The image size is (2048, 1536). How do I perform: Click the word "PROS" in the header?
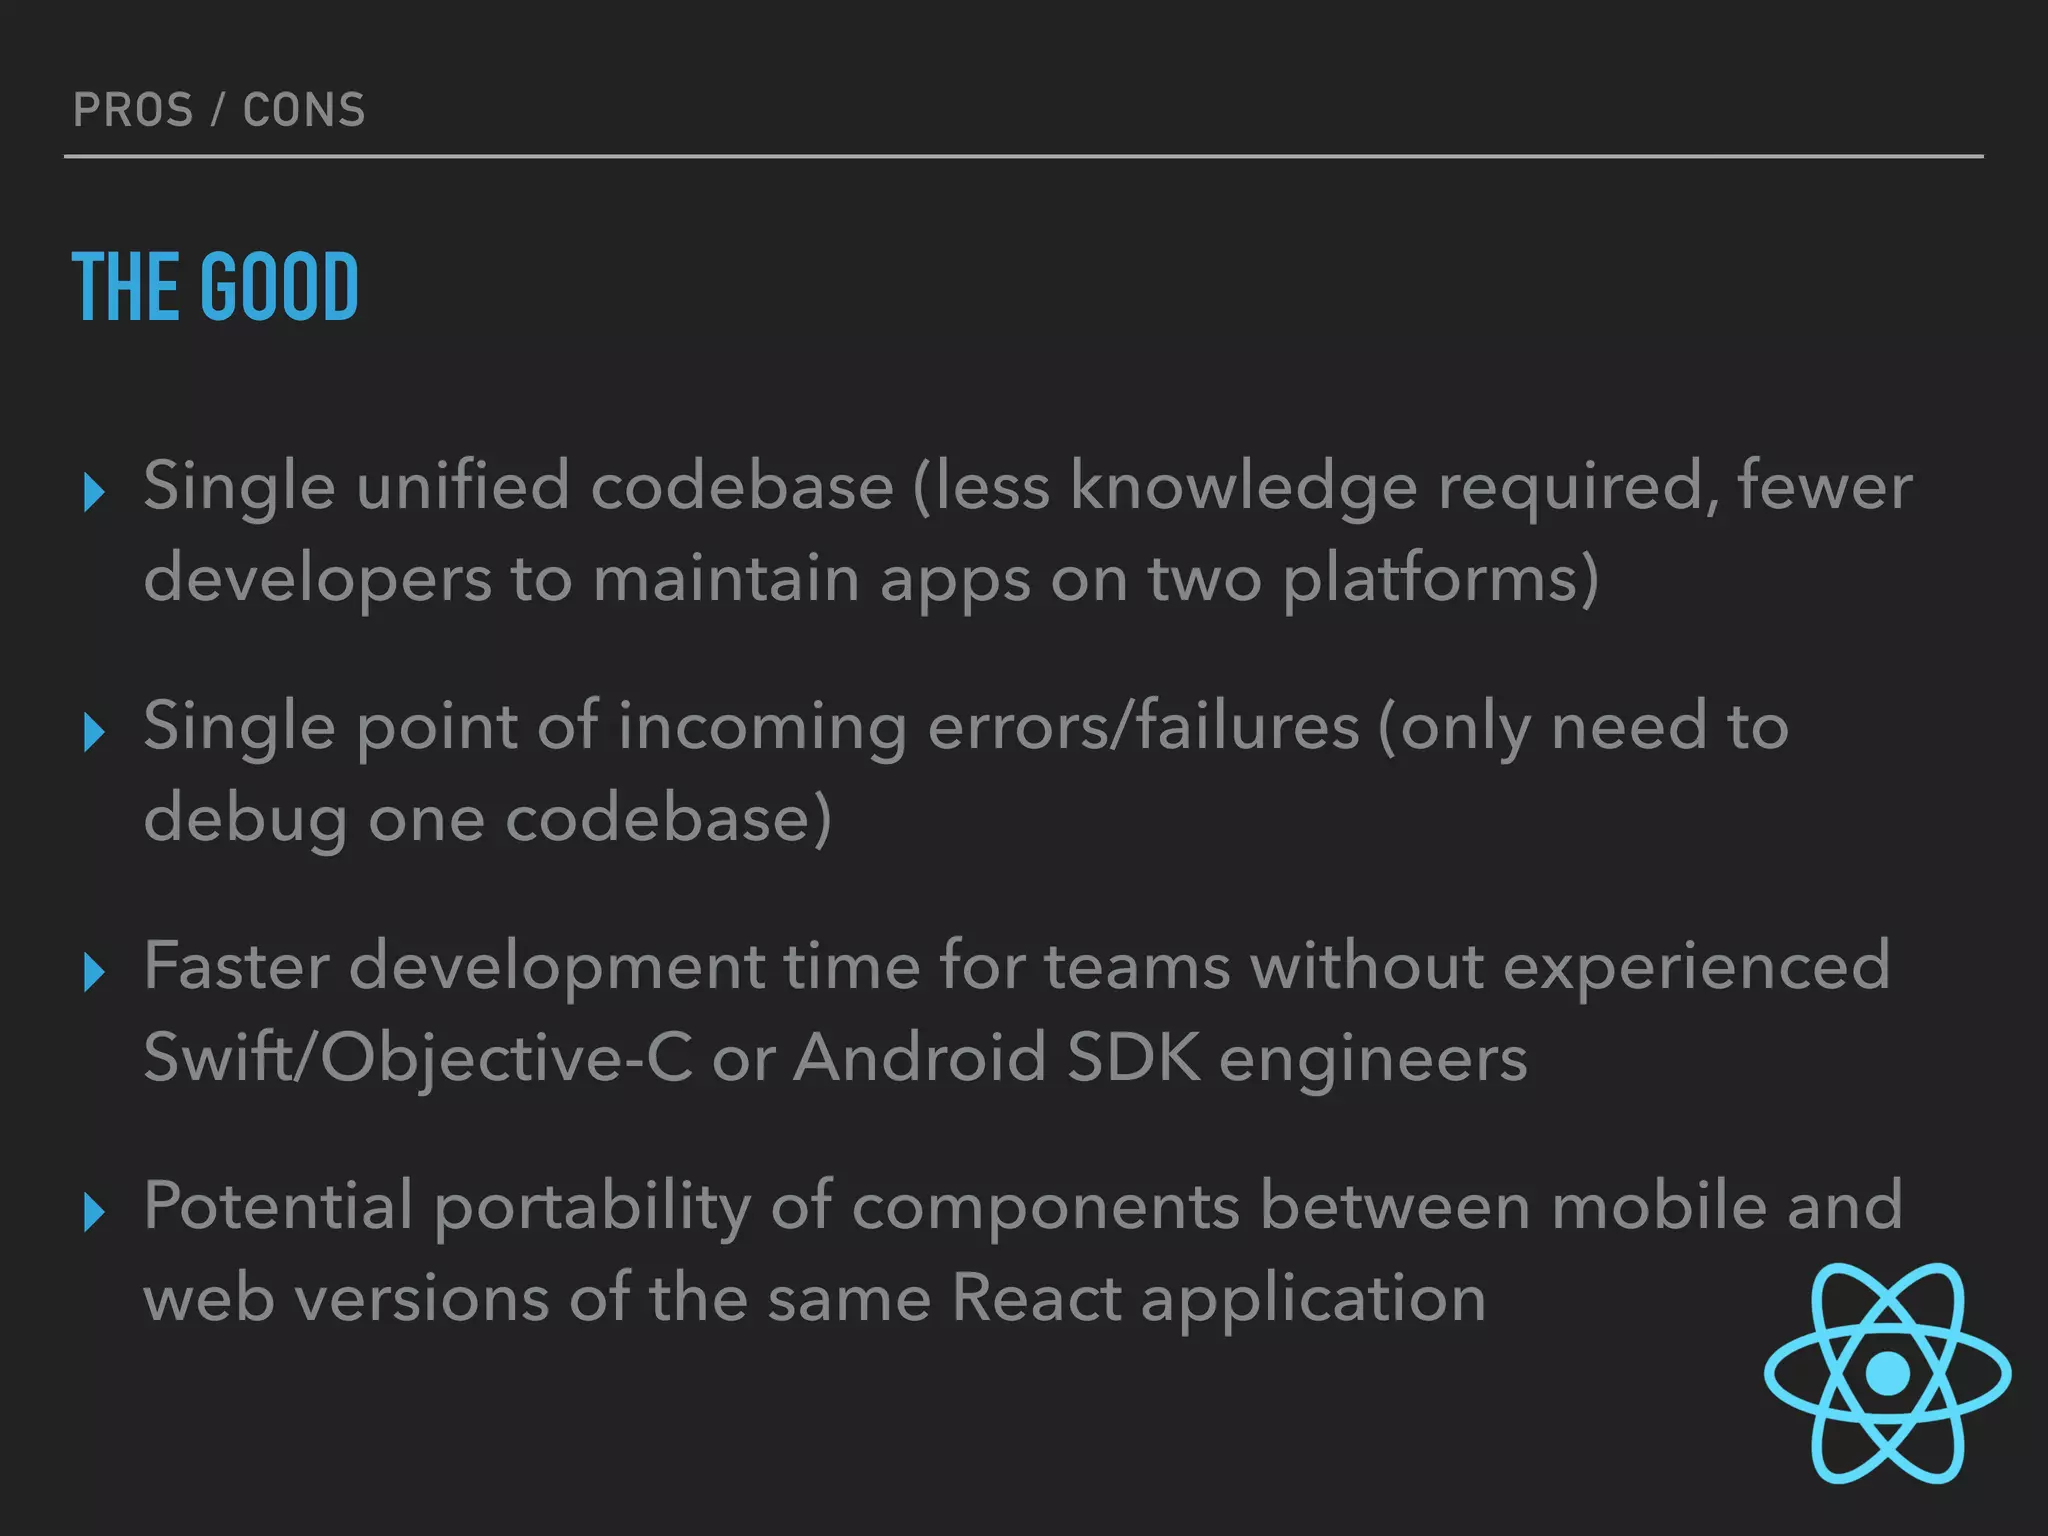coord(133,110)
